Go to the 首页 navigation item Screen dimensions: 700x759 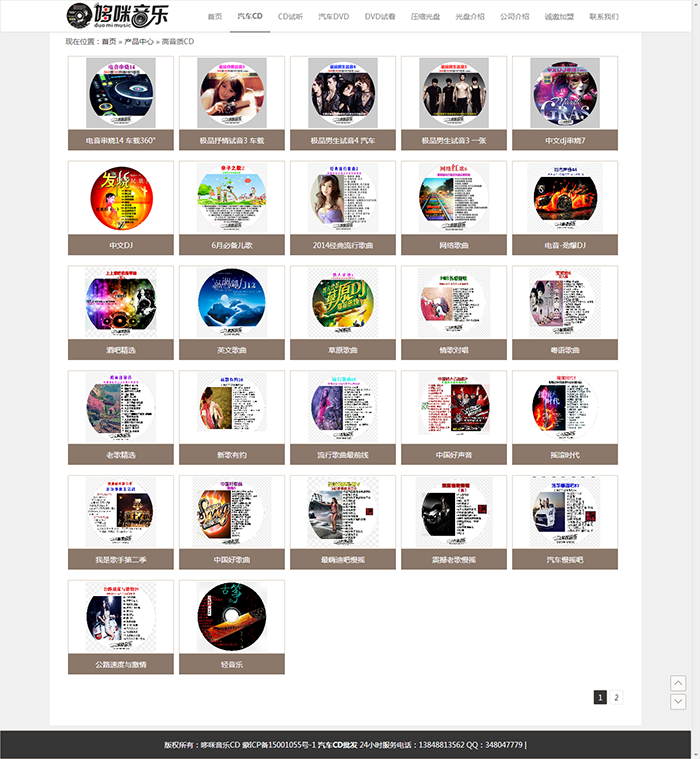point(214,16)
